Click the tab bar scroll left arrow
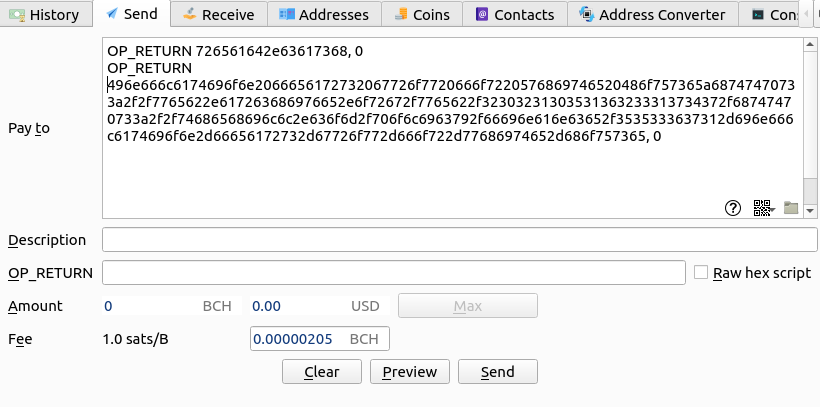The image size is (820, 407). (806, 14)
